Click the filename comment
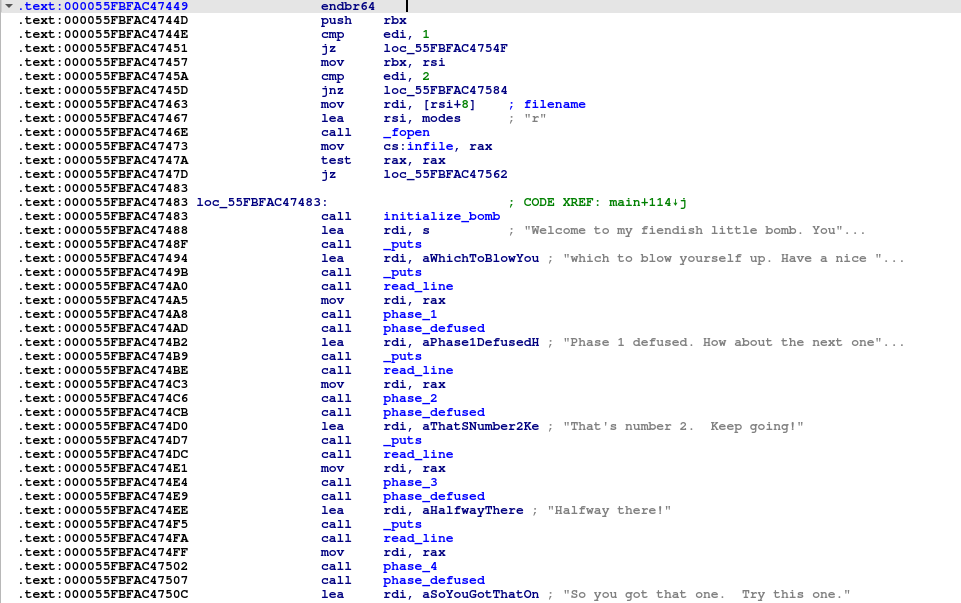The image size is (961, 603). point(547,104)
